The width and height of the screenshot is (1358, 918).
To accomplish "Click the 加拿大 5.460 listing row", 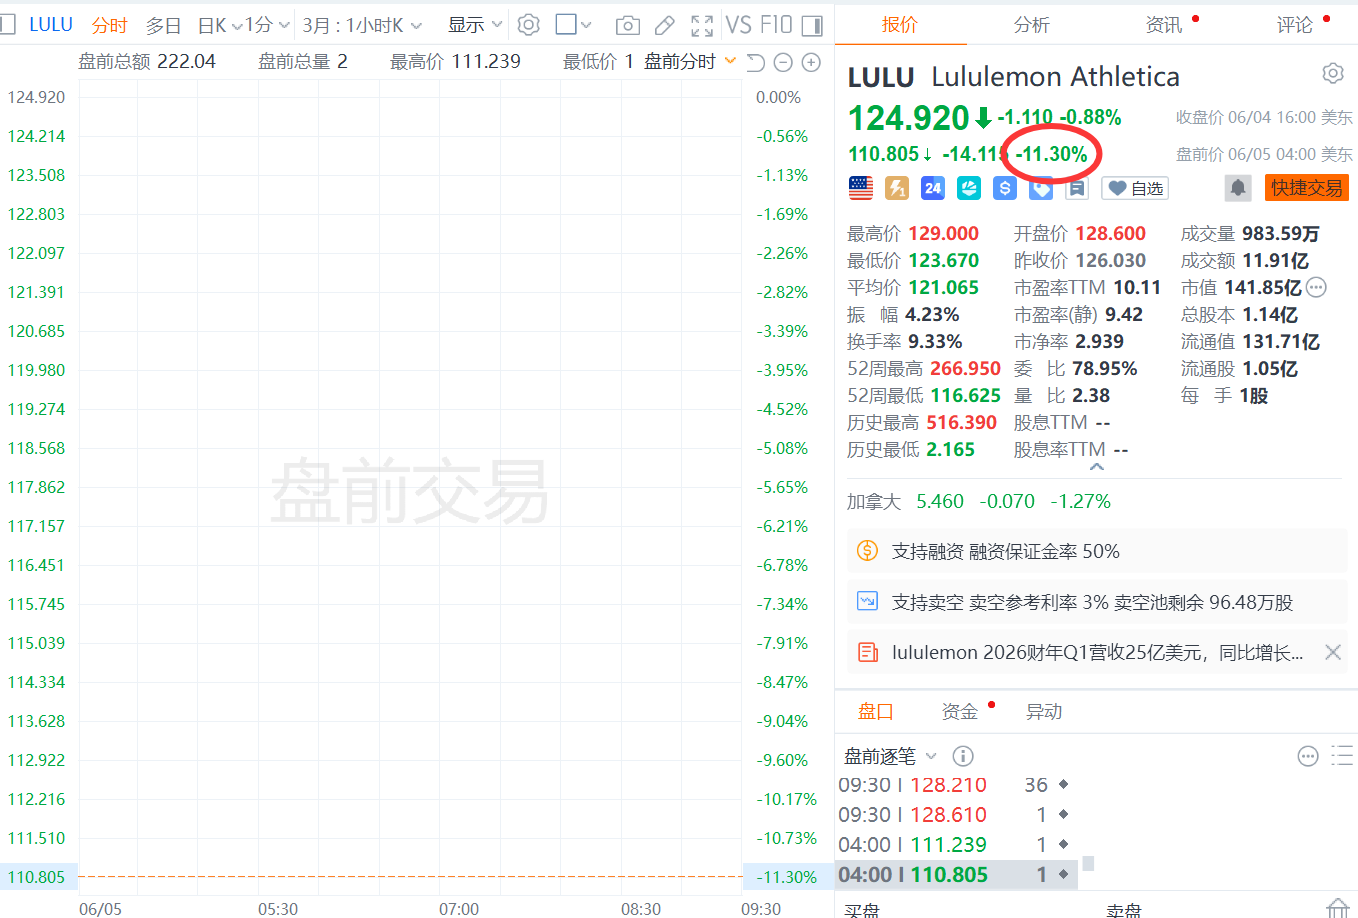I will point(979,501).
